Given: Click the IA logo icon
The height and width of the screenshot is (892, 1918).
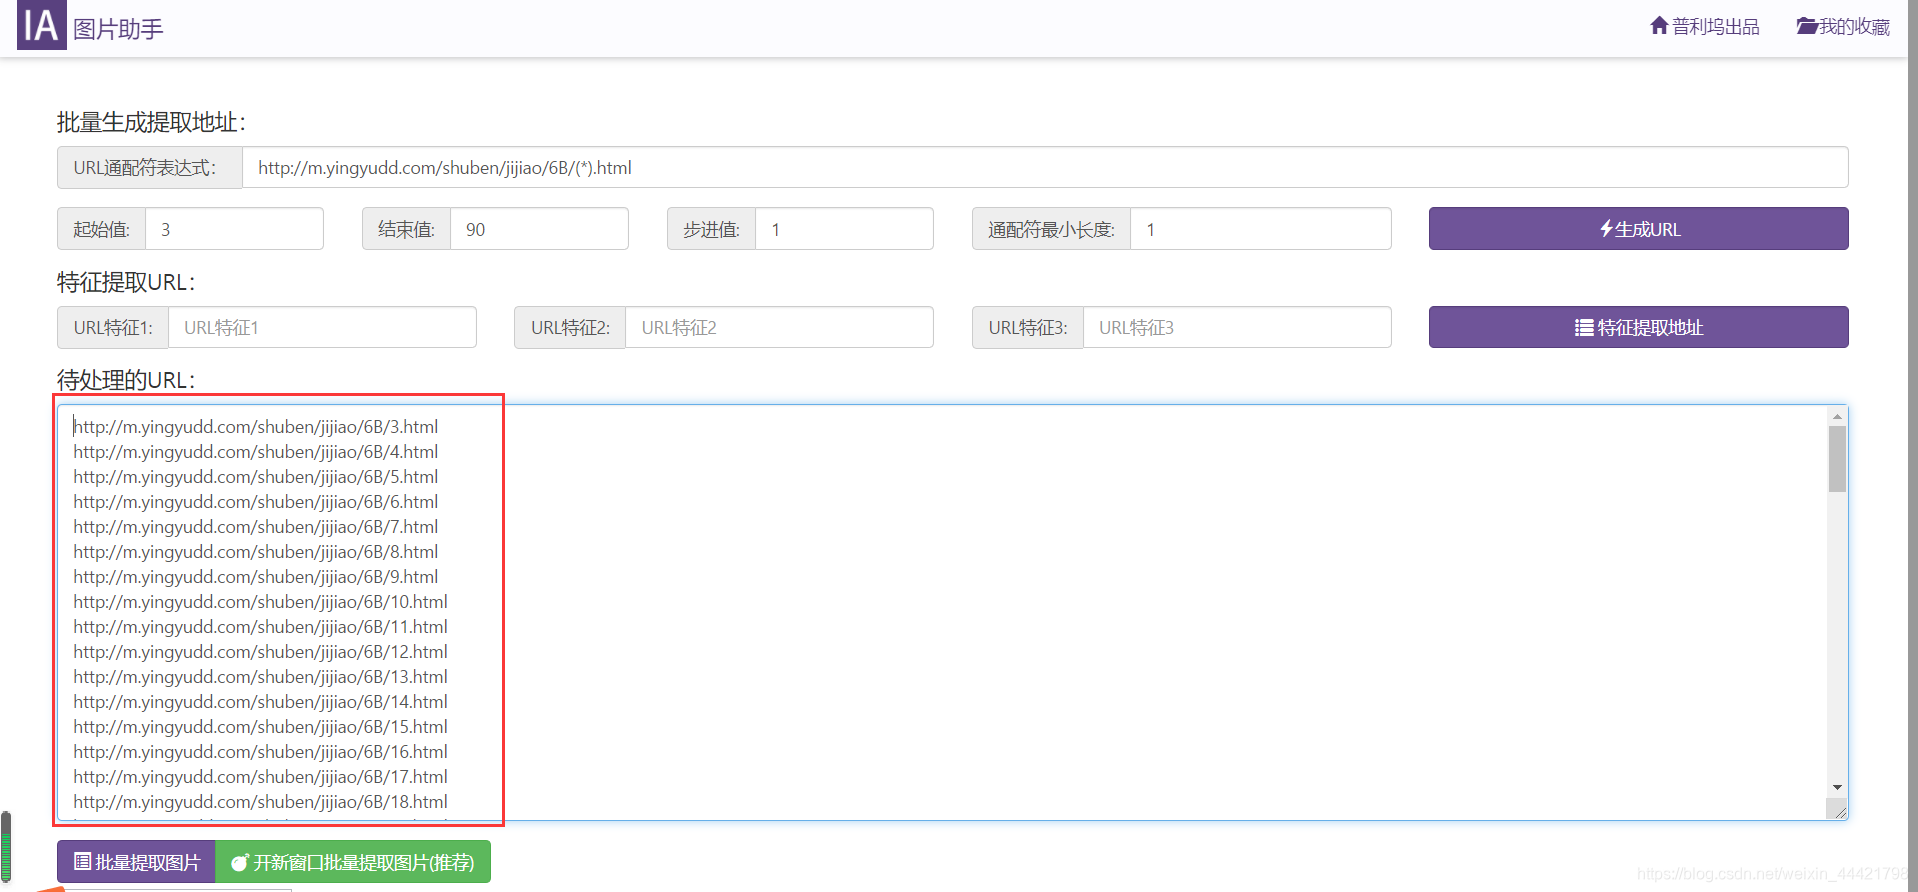Looking at the screenshot, I should coord(42,24).
